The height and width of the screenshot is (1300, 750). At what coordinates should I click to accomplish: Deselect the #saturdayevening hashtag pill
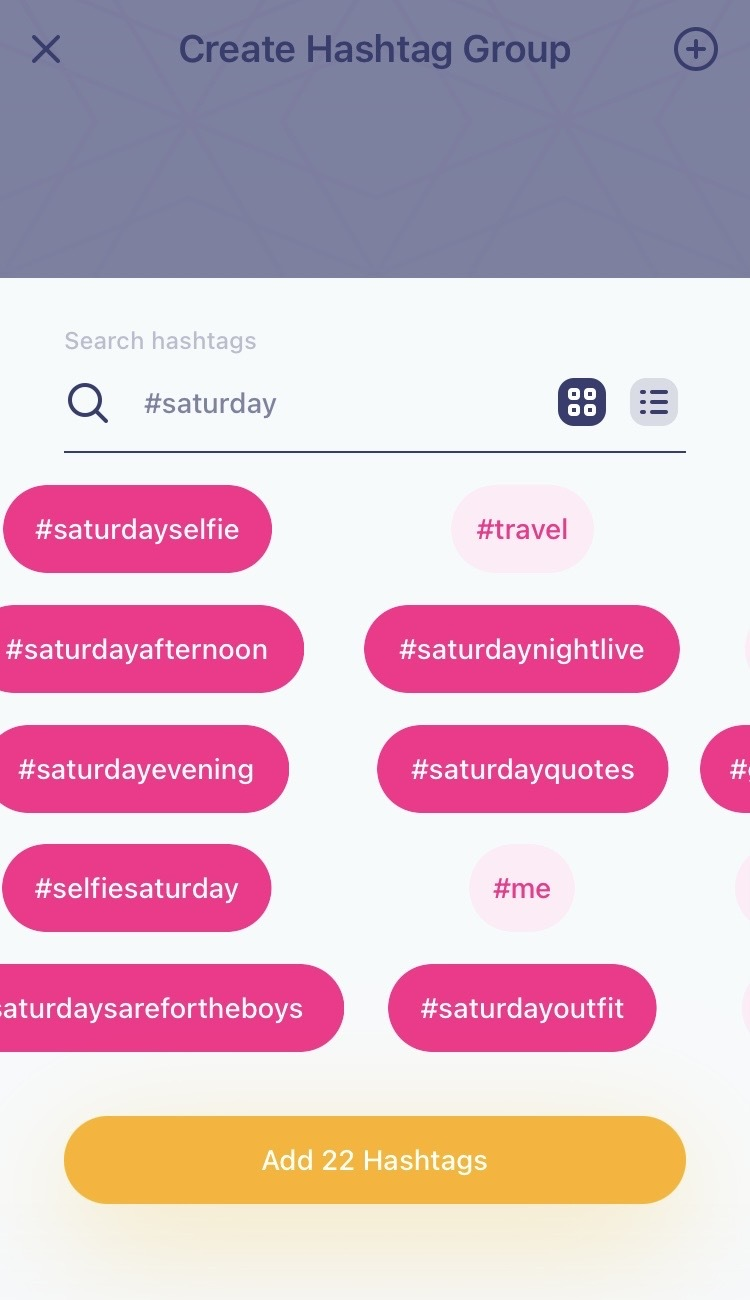[x=143, y=768]
